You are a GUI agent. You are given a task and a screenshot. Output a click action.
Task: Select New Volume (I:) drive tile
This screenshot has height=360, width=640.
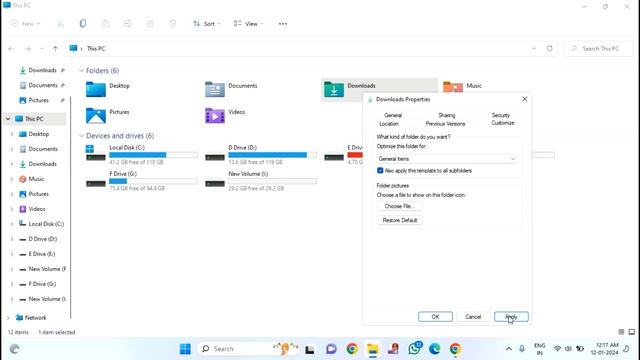[x=260, y=181]
